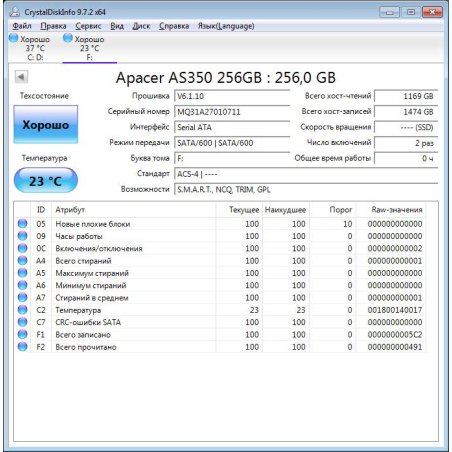This screenshot has height=452, width=452.
Task: Select the Всего стираний row
Action: 220,261
